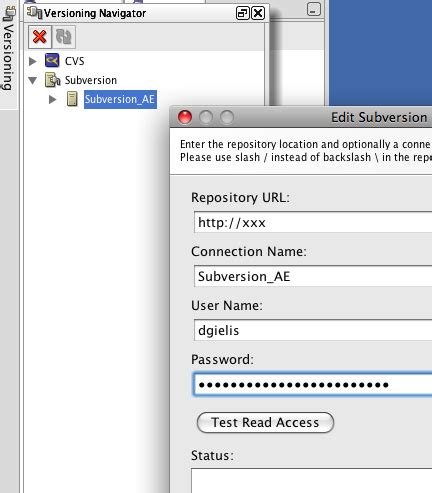Image resolution: width=432 pixels, height=493 pixels.
Task: Focus the Connection Name field
Action: click(313, 276)
